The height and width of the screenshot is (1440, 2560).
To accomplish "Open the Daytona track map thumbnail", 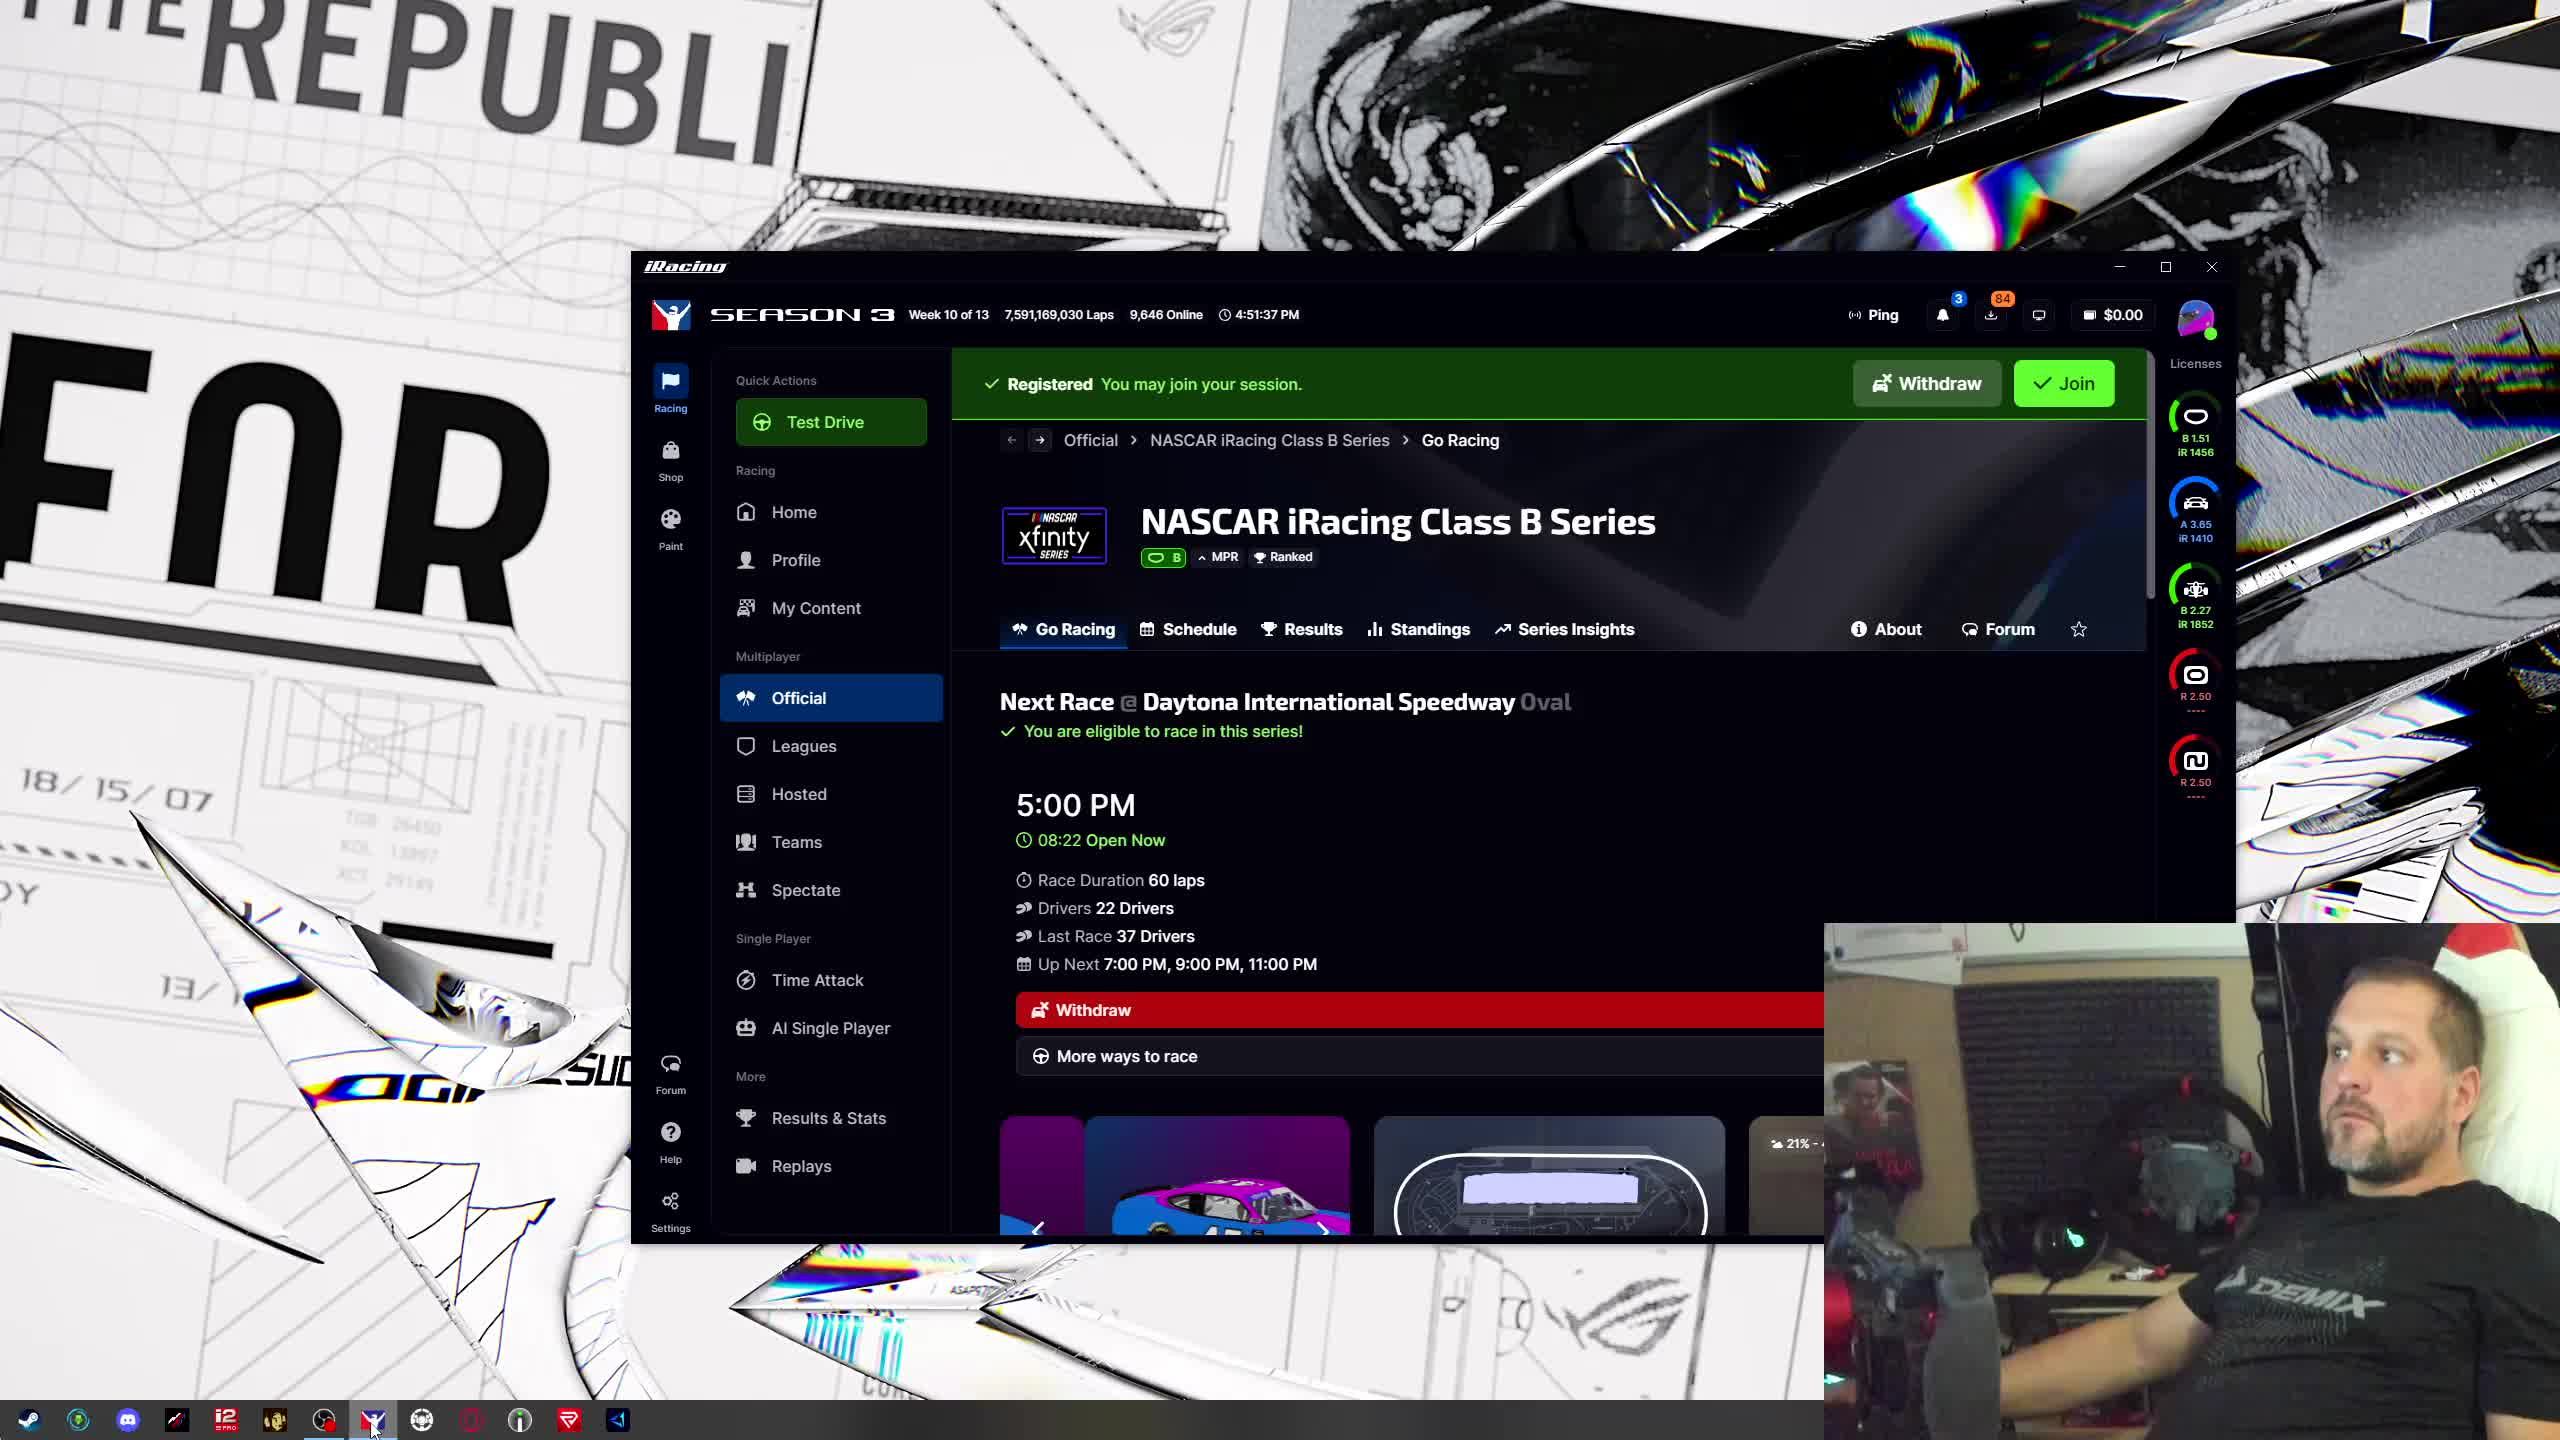I will (x=1549, y=1180).
